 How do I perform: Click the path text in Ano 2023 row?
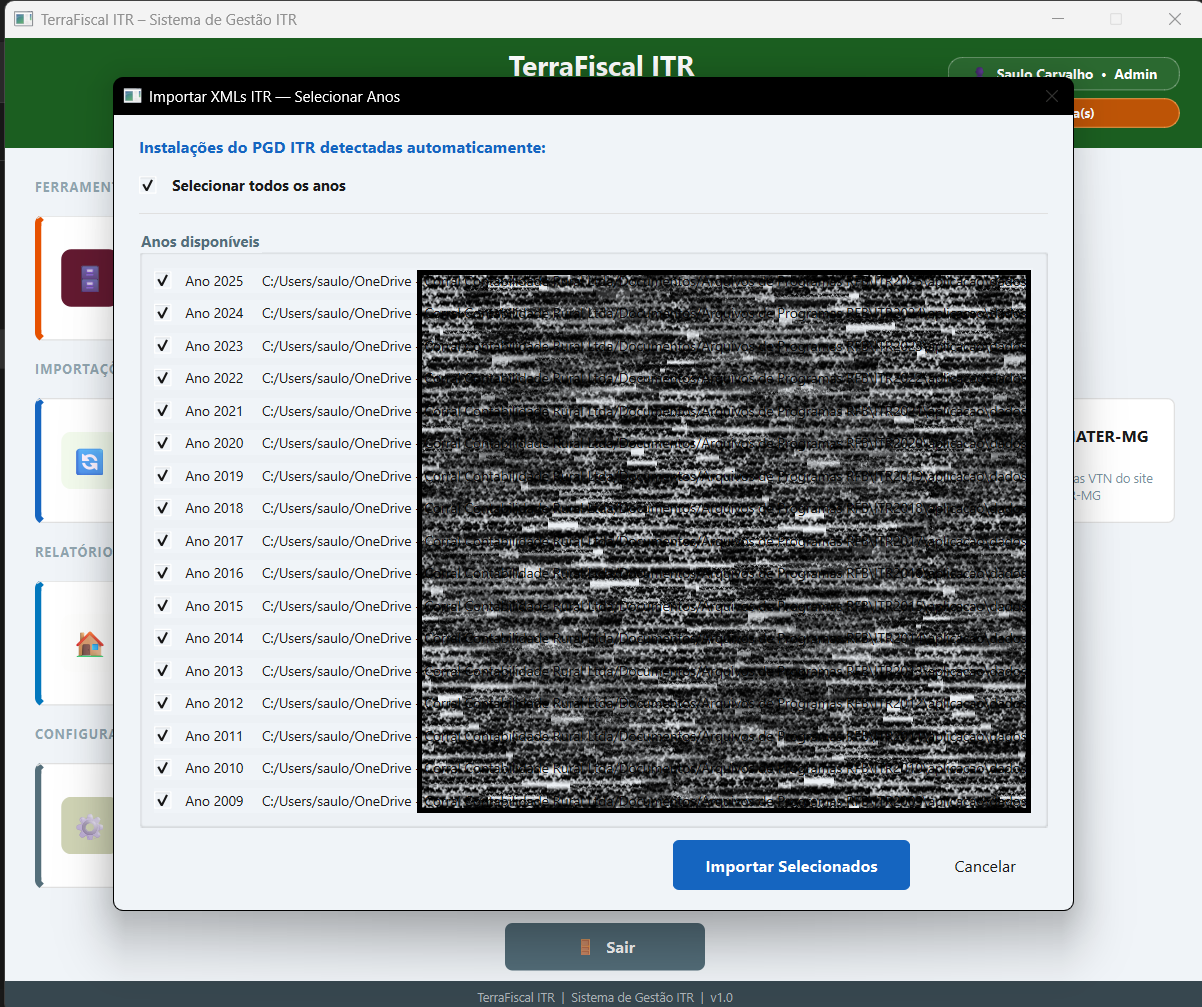pyautogui.click(x=644, y=346)
